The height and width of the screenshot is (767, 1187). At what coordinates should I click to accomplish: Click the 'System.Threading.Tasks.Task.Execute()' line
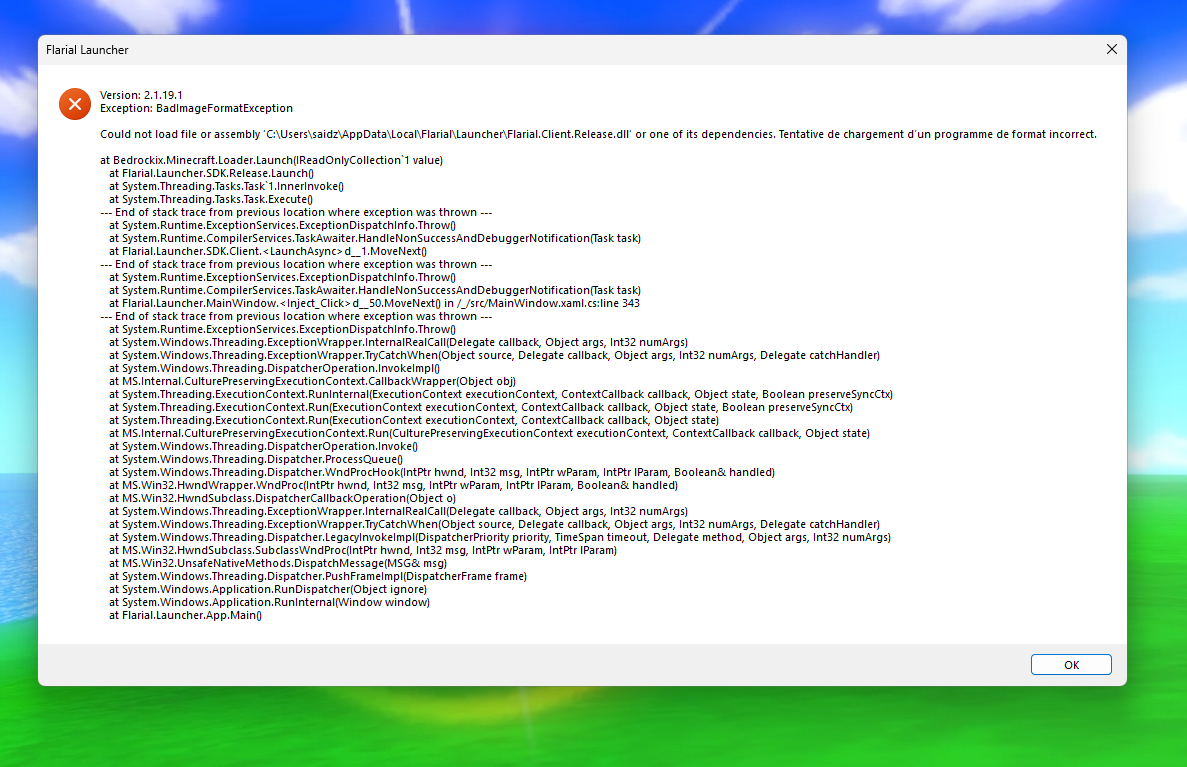click(210, 199)
